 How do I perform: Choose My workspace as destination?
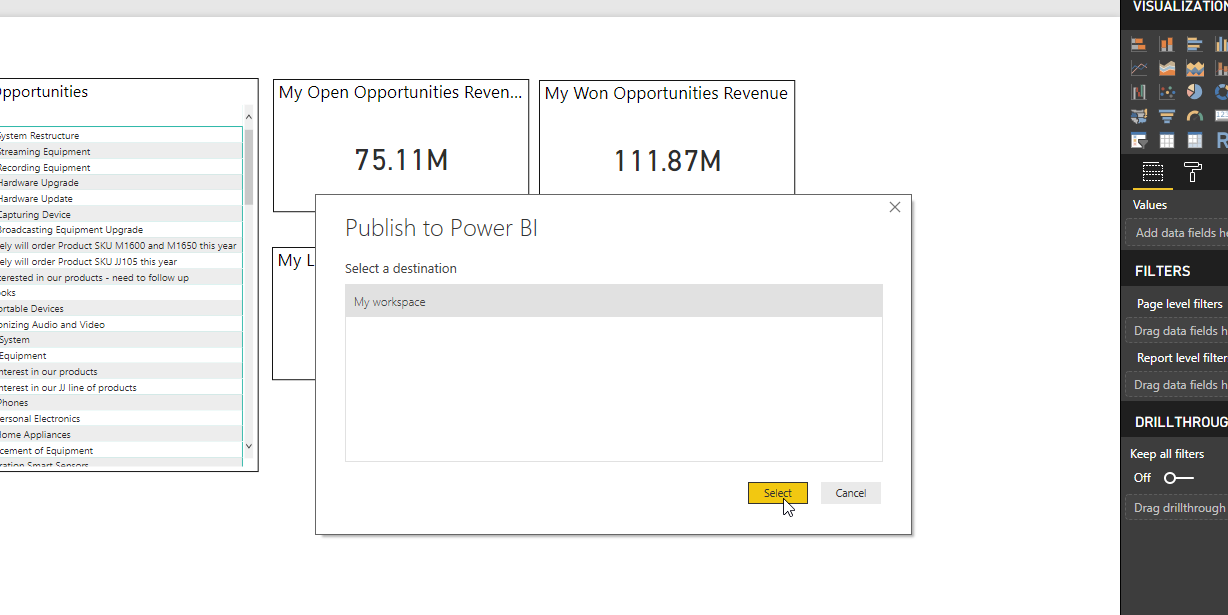(614, 301)
